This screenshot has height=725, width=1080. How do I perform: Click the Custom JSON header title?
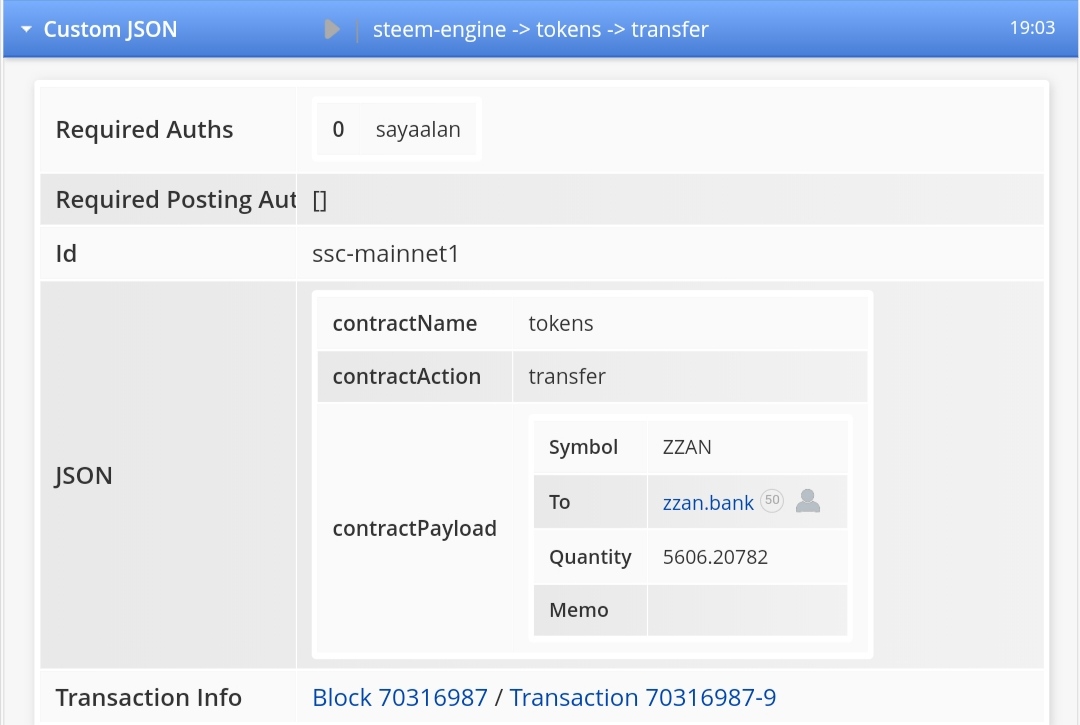(x=110, y=30)
